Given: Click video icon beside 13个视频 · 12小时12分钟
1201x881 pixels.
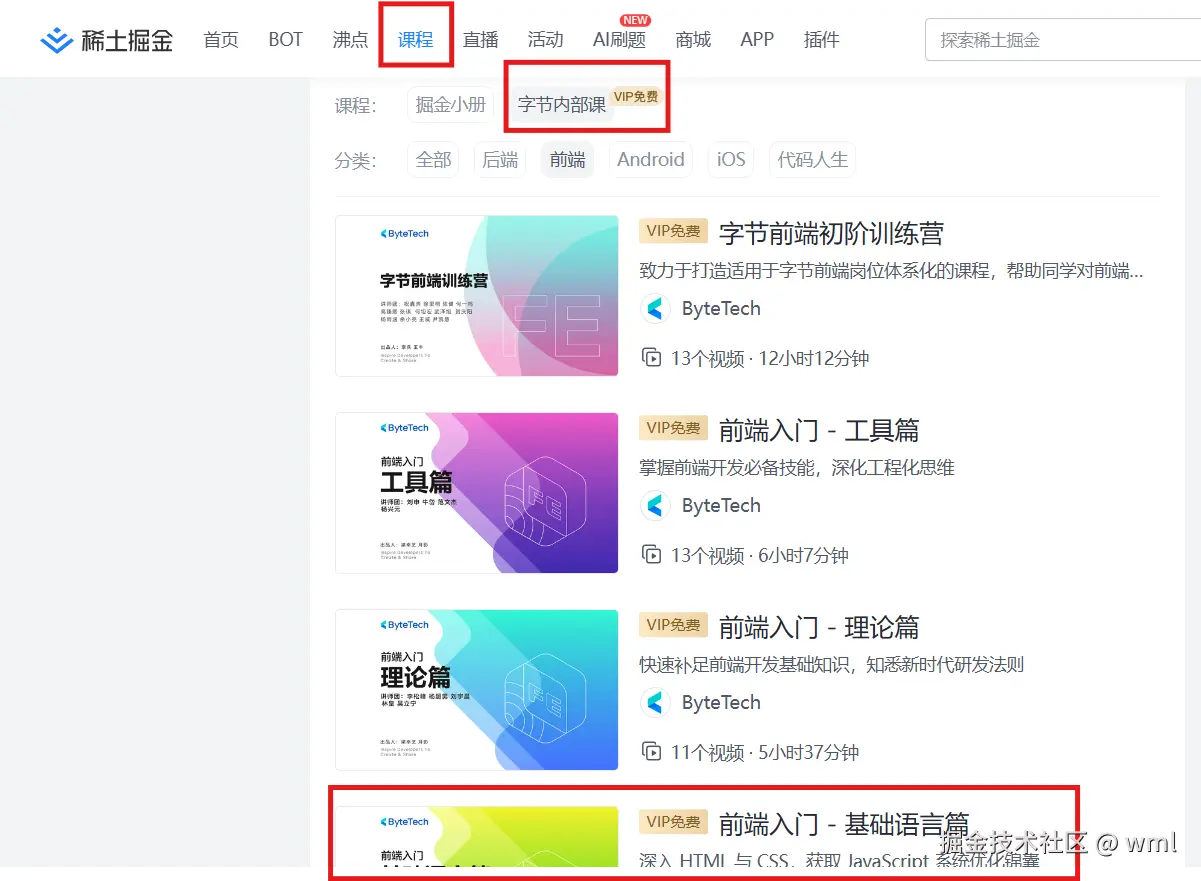Looking at the screenshot, I should click(x=652, y=357).
